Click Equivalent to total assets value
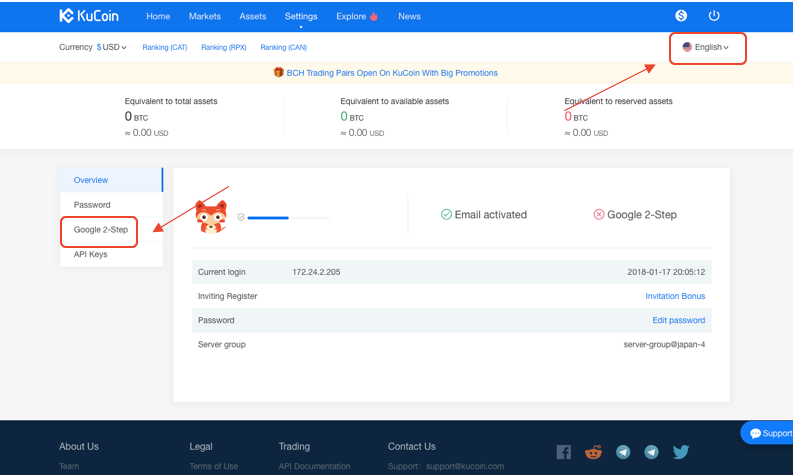The image size is (794, 475). click(x=136, y=117)
